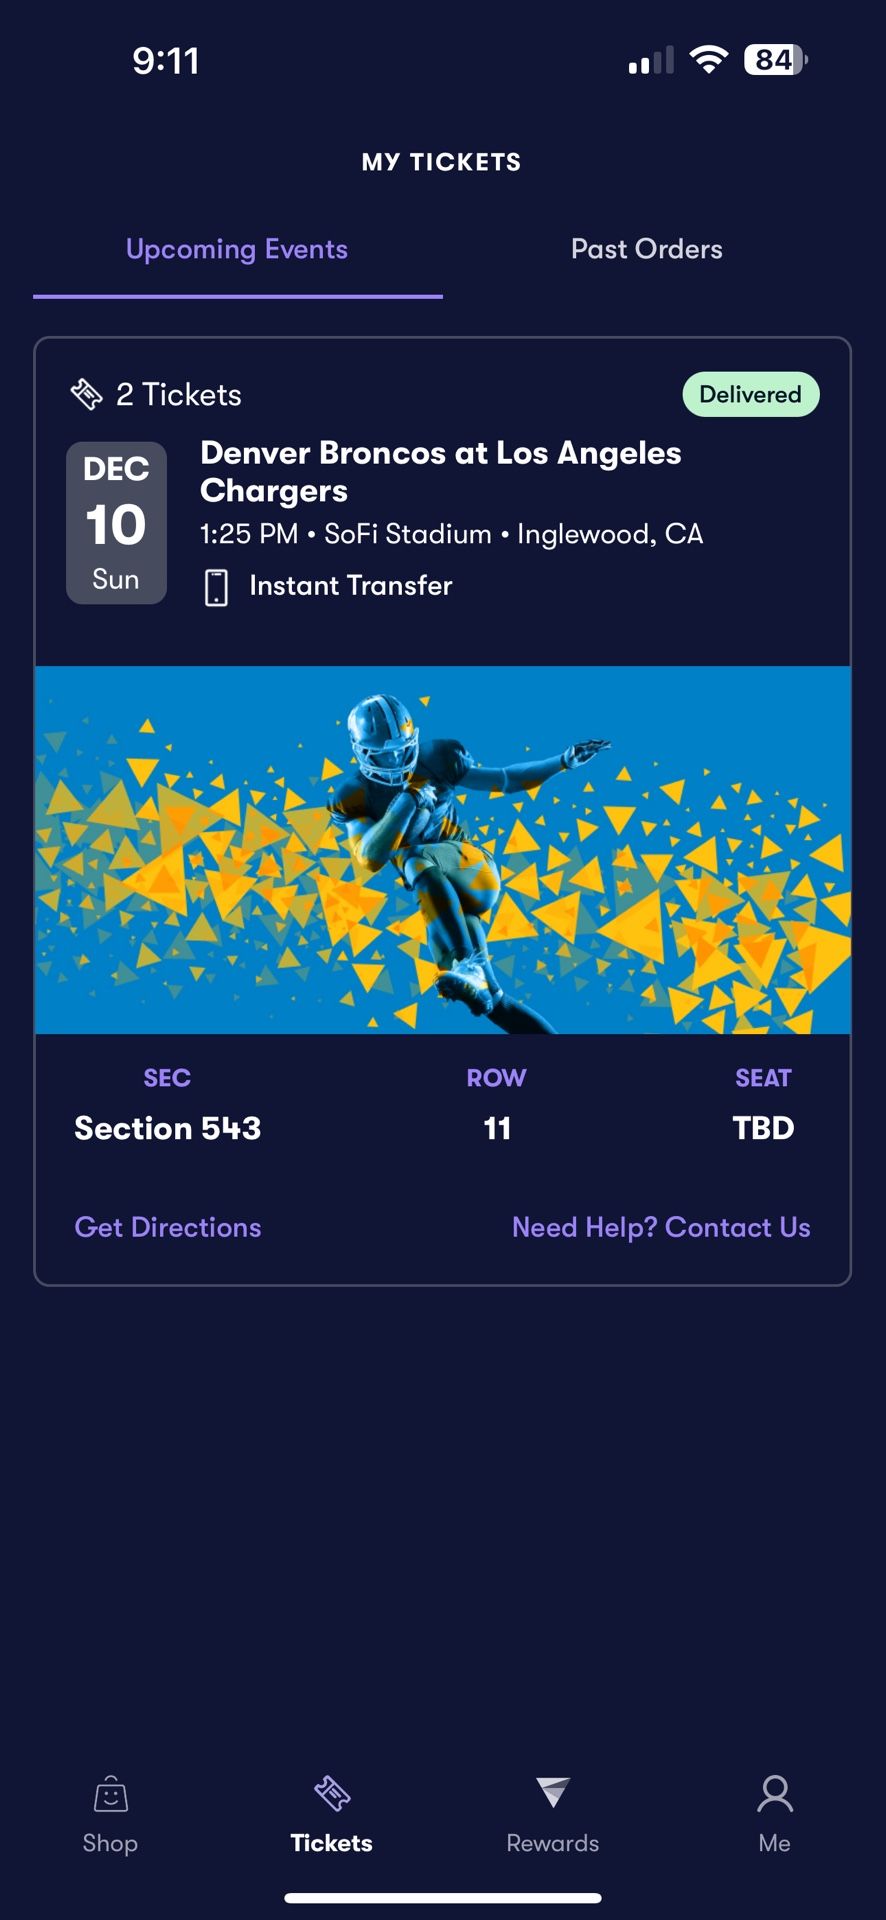
Task: Tap the football player event image
Action: click(x=443, y=850)
